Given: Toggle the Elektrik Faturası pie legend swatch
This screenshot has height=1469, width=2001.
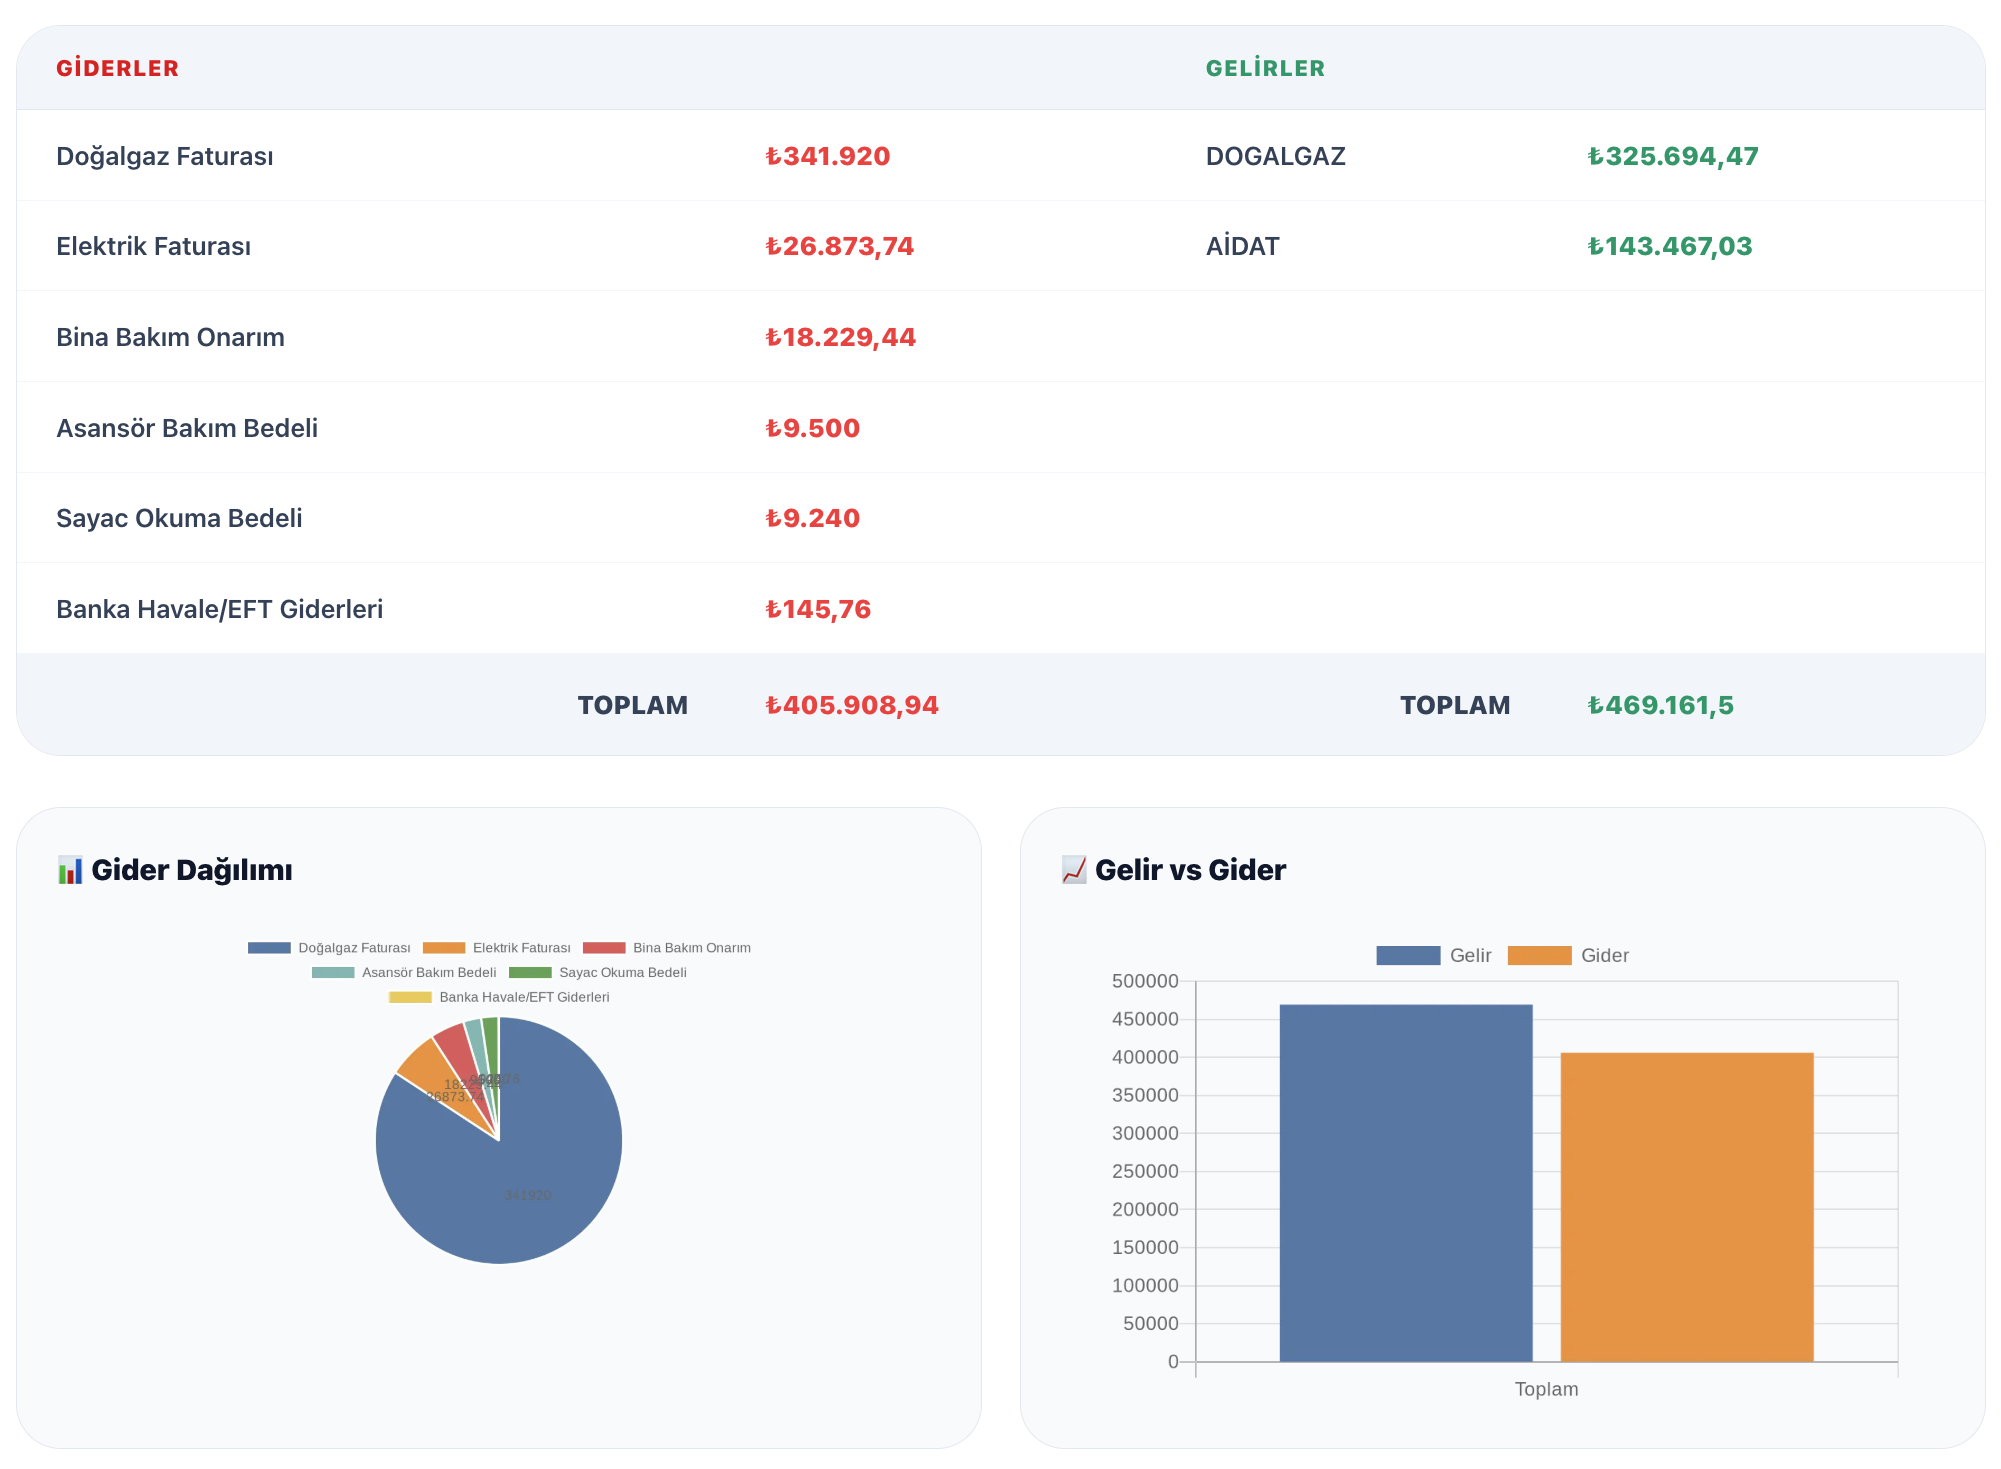Looking at the screenshot, I should click(444, 948).
